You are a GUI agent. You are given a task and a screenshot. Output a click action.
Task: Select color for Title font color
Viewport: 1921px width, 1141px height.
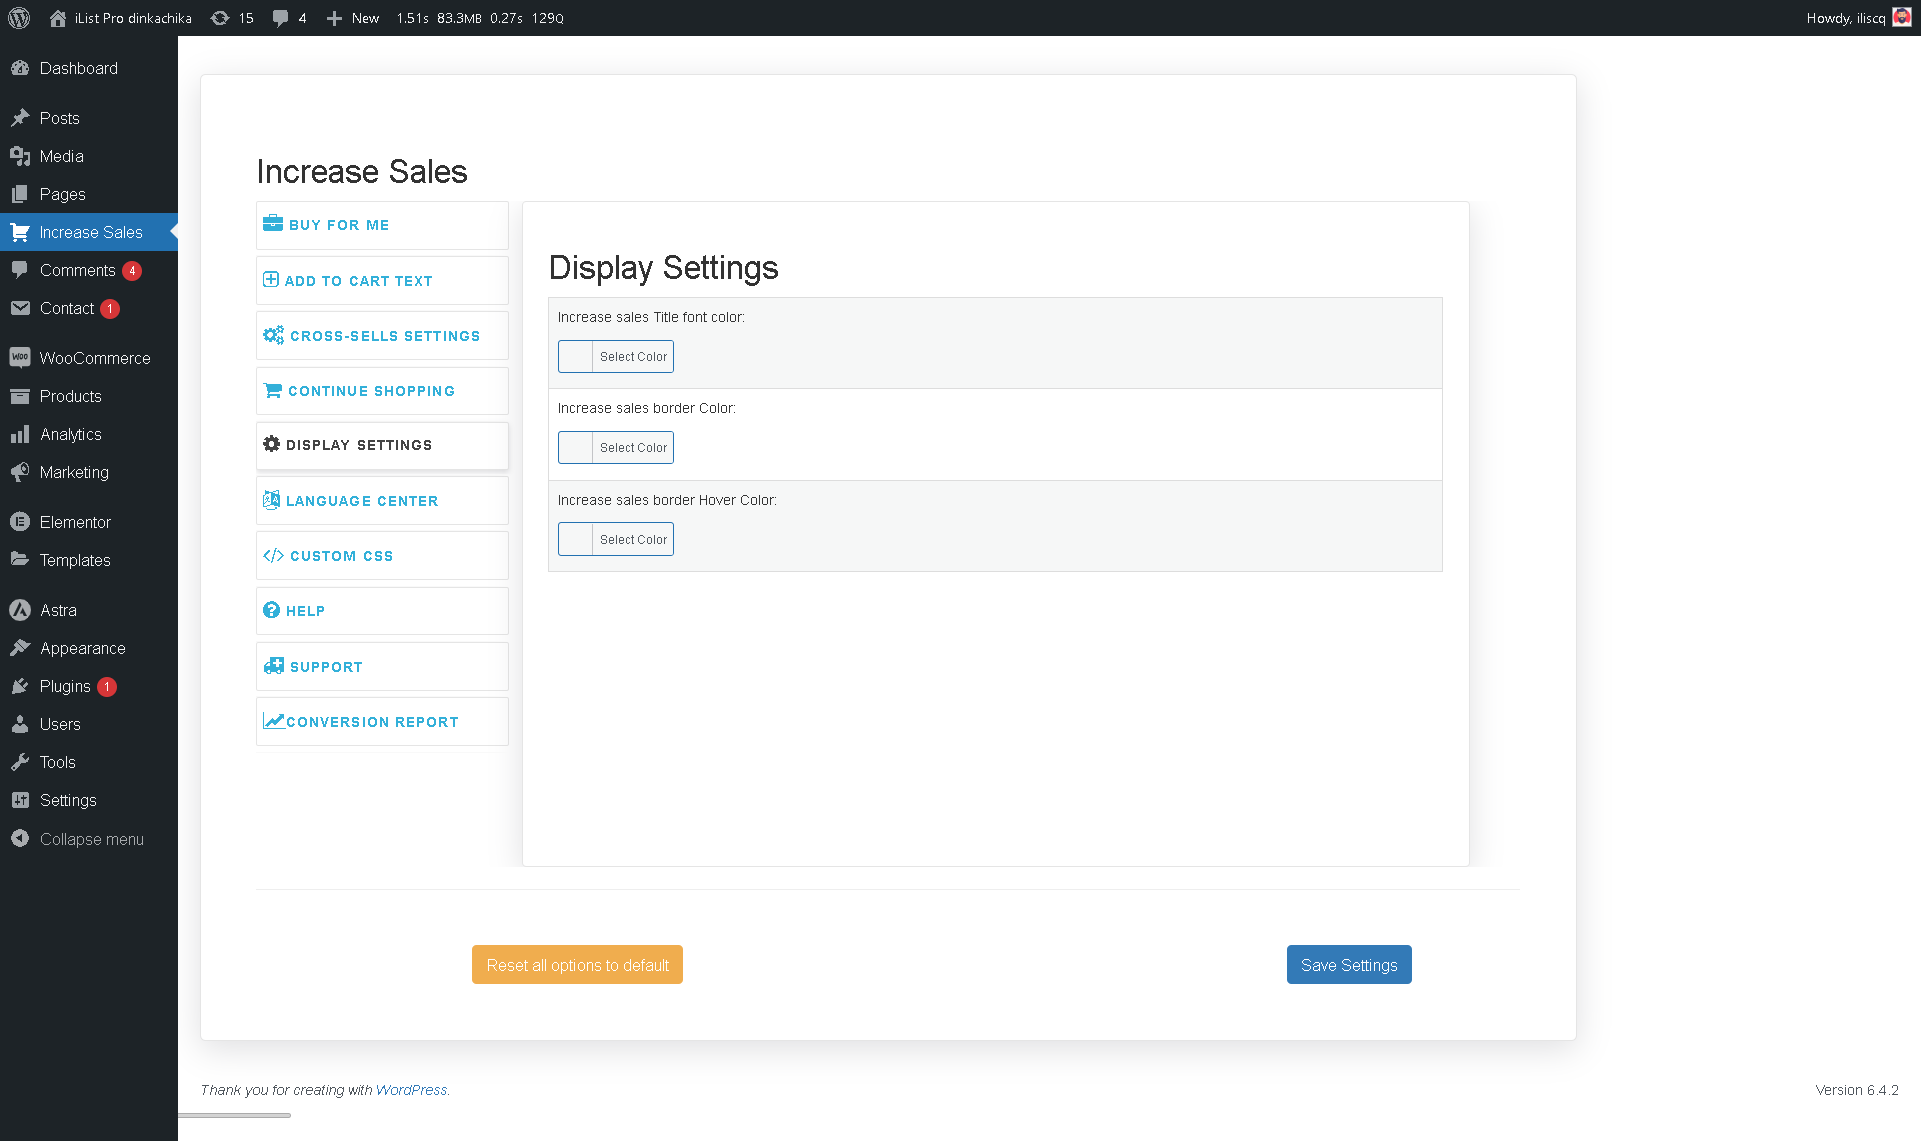coord(616,357)
